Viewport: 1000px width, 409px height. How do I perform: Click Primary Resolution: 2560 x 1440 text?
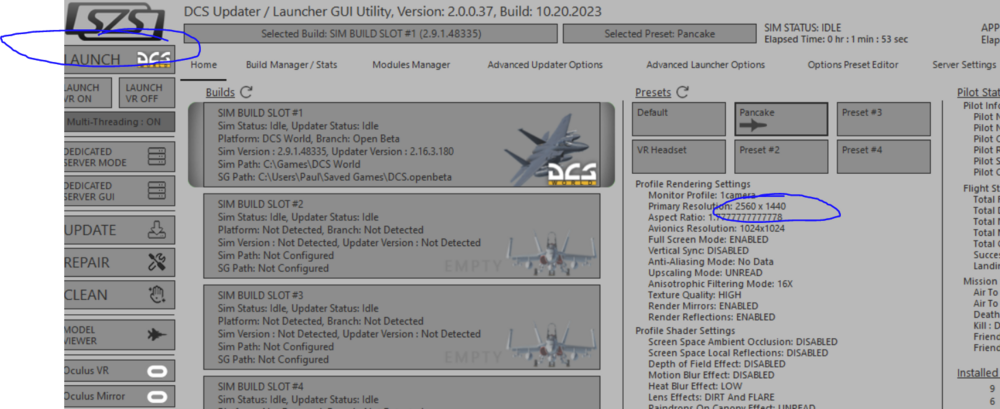(x=717, y=207)
